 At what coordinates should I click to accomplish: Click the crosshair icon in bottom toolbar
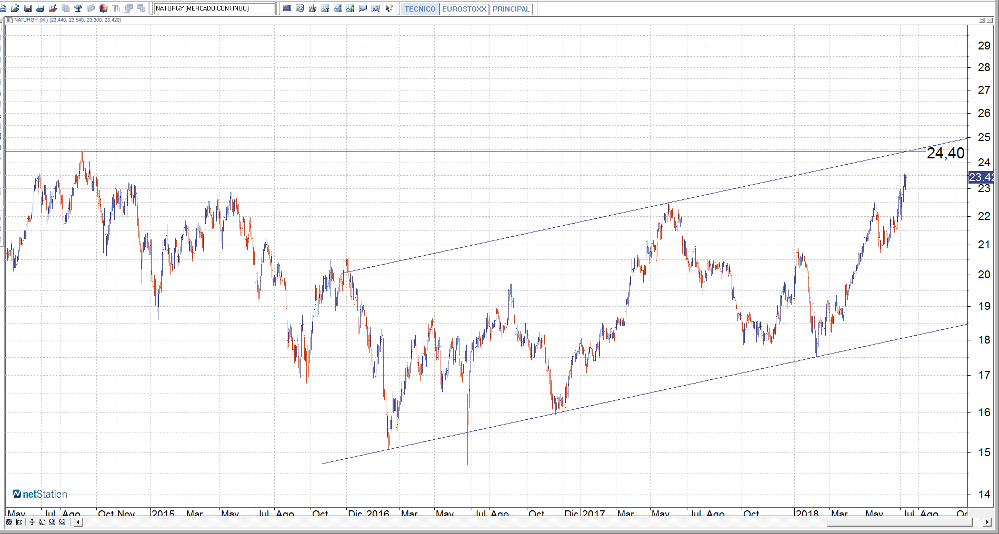(x=32, y=522)
